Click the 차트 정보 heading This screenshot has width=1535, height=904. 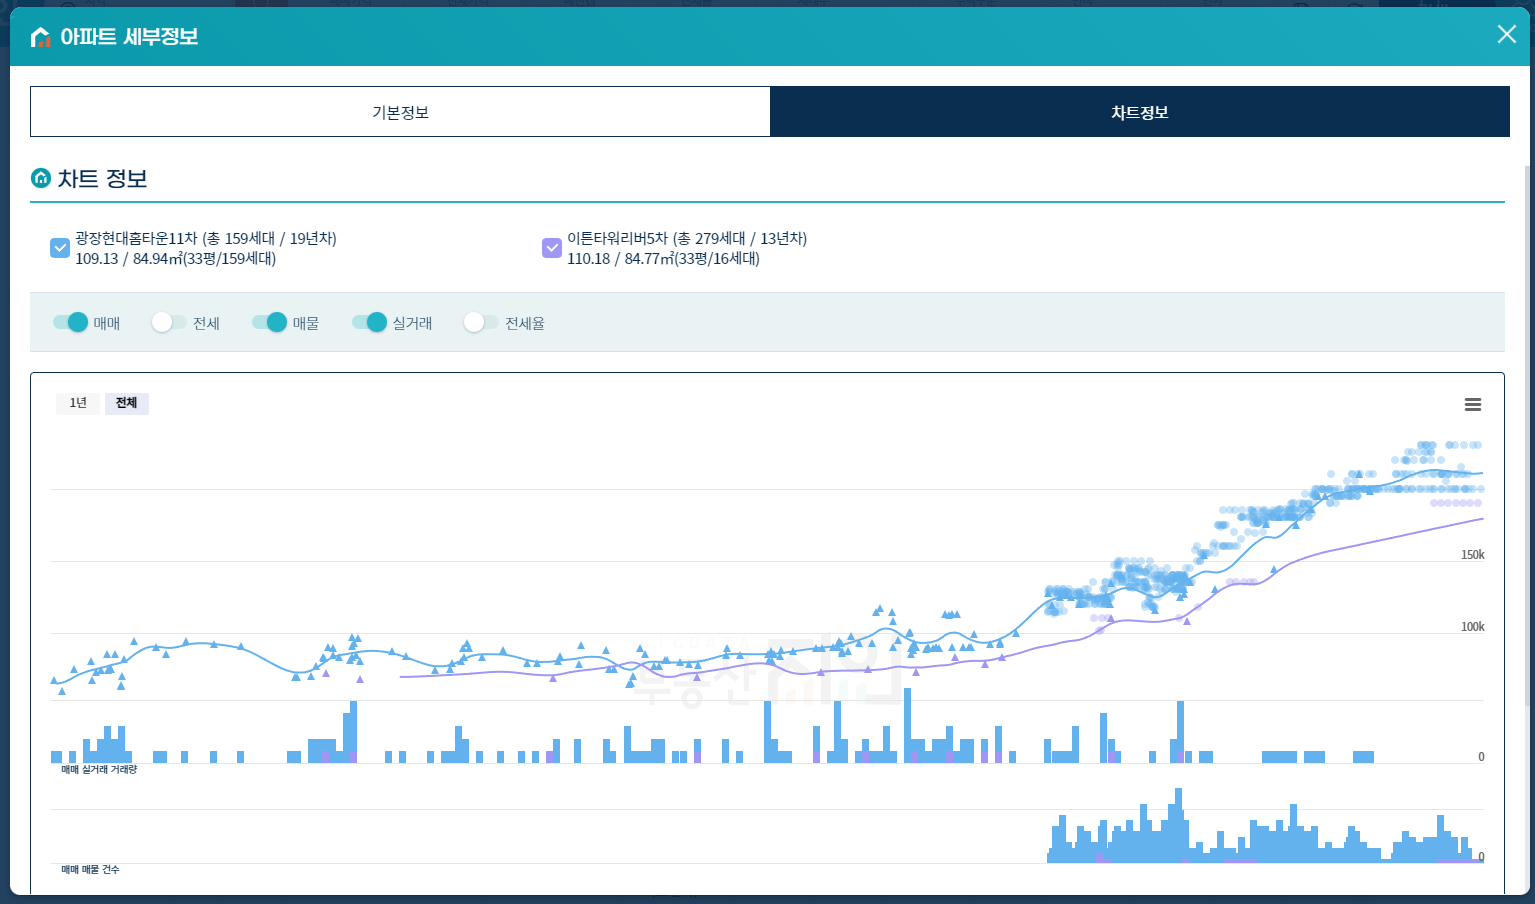[103, 178]
